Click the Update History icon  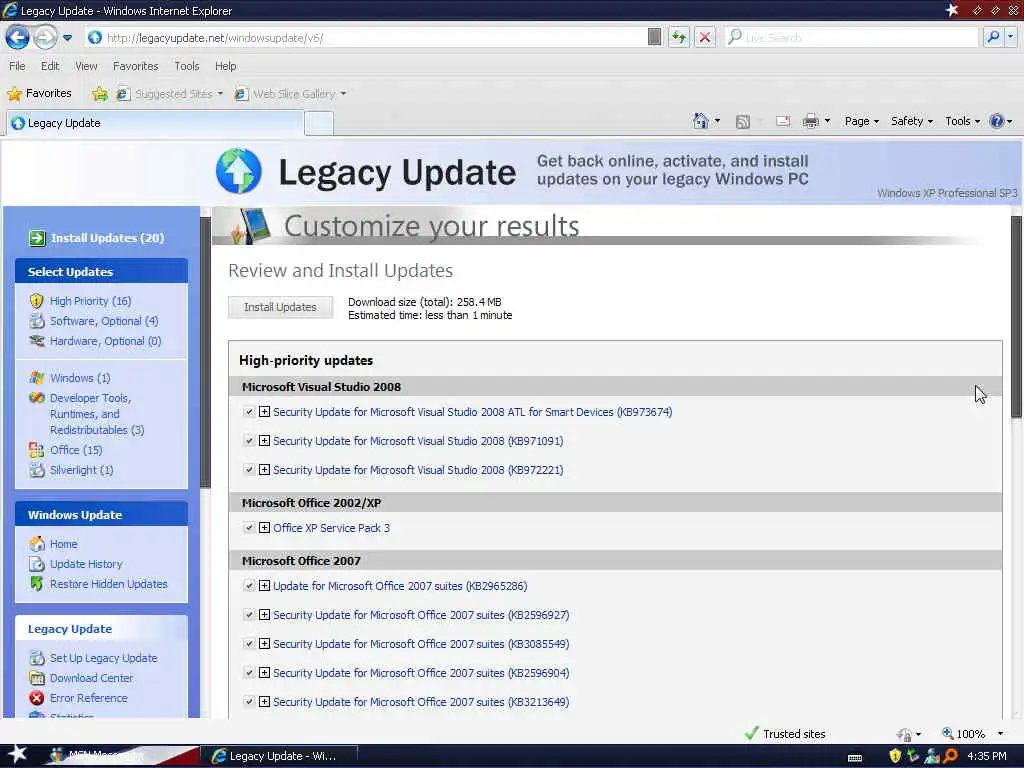click(37, 564)
